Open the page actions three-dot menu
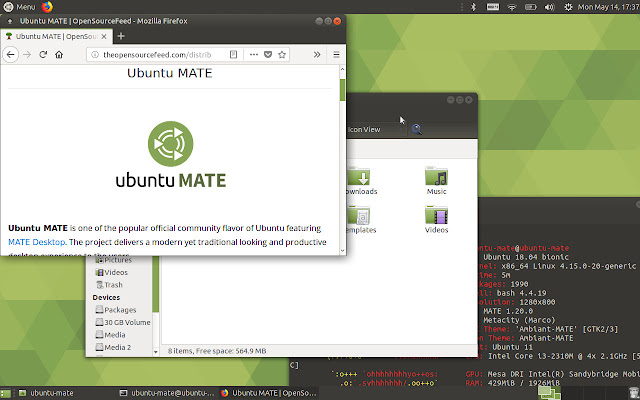The height and width of the screenshot is (400, 640). pos(254,54)
